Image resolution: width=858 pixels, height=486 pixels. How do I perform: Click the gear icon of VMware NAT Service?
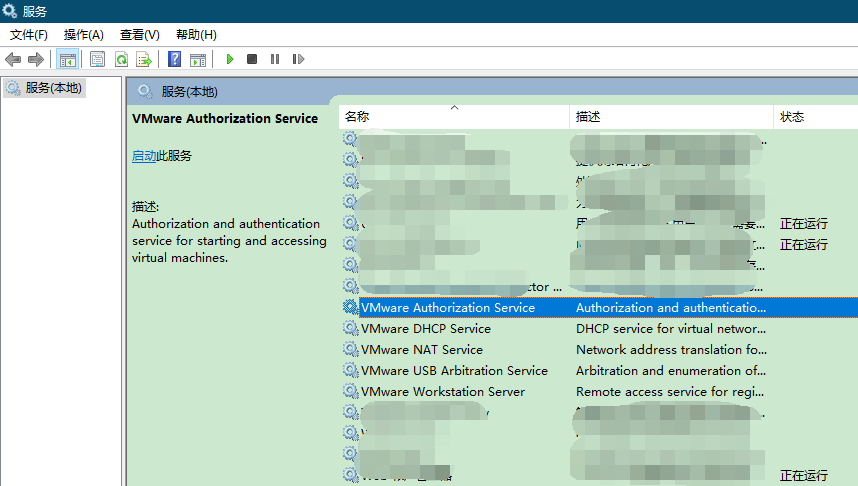350,349
